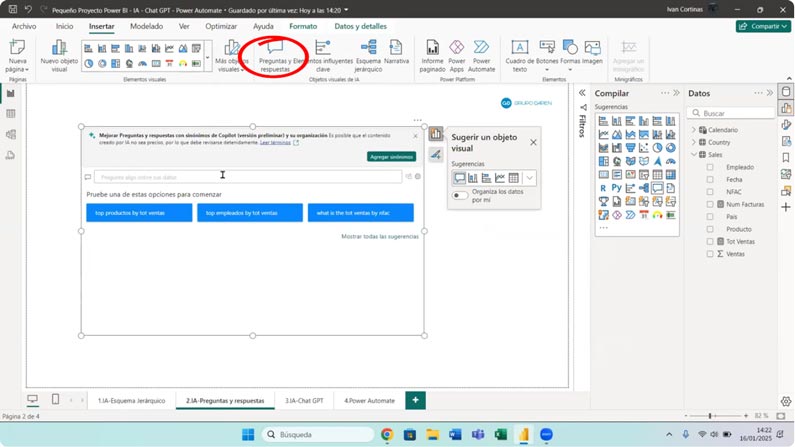Check the Empleado field checkbox
Image resolution: width=795 pixels, height=447 pixels.
(x=710, y=167)
